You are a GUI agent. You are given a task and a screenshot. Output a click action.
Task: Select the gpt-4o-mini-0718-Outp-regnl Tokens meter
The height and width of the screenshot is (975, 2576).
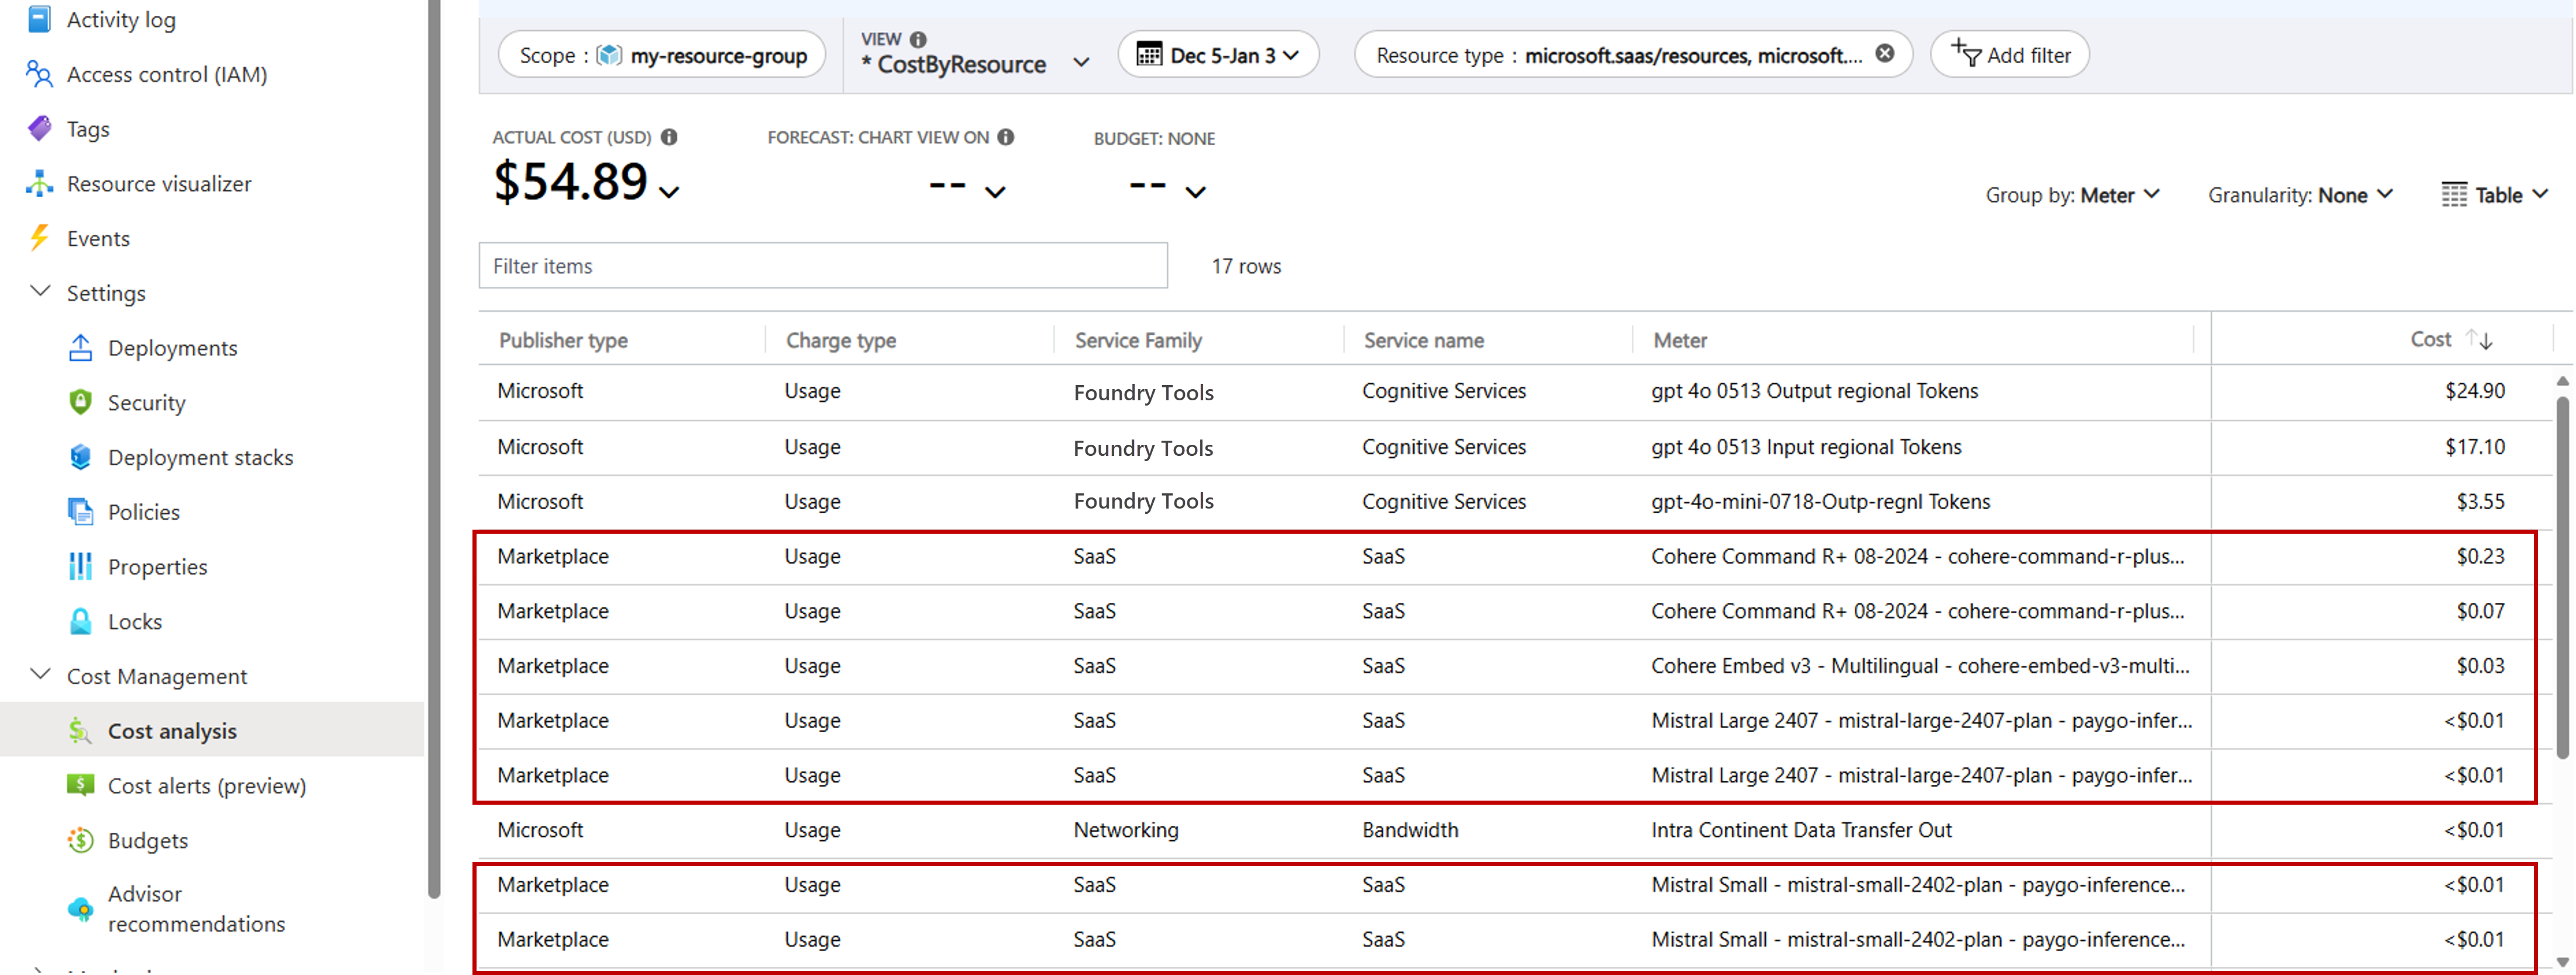(1820, 502)
